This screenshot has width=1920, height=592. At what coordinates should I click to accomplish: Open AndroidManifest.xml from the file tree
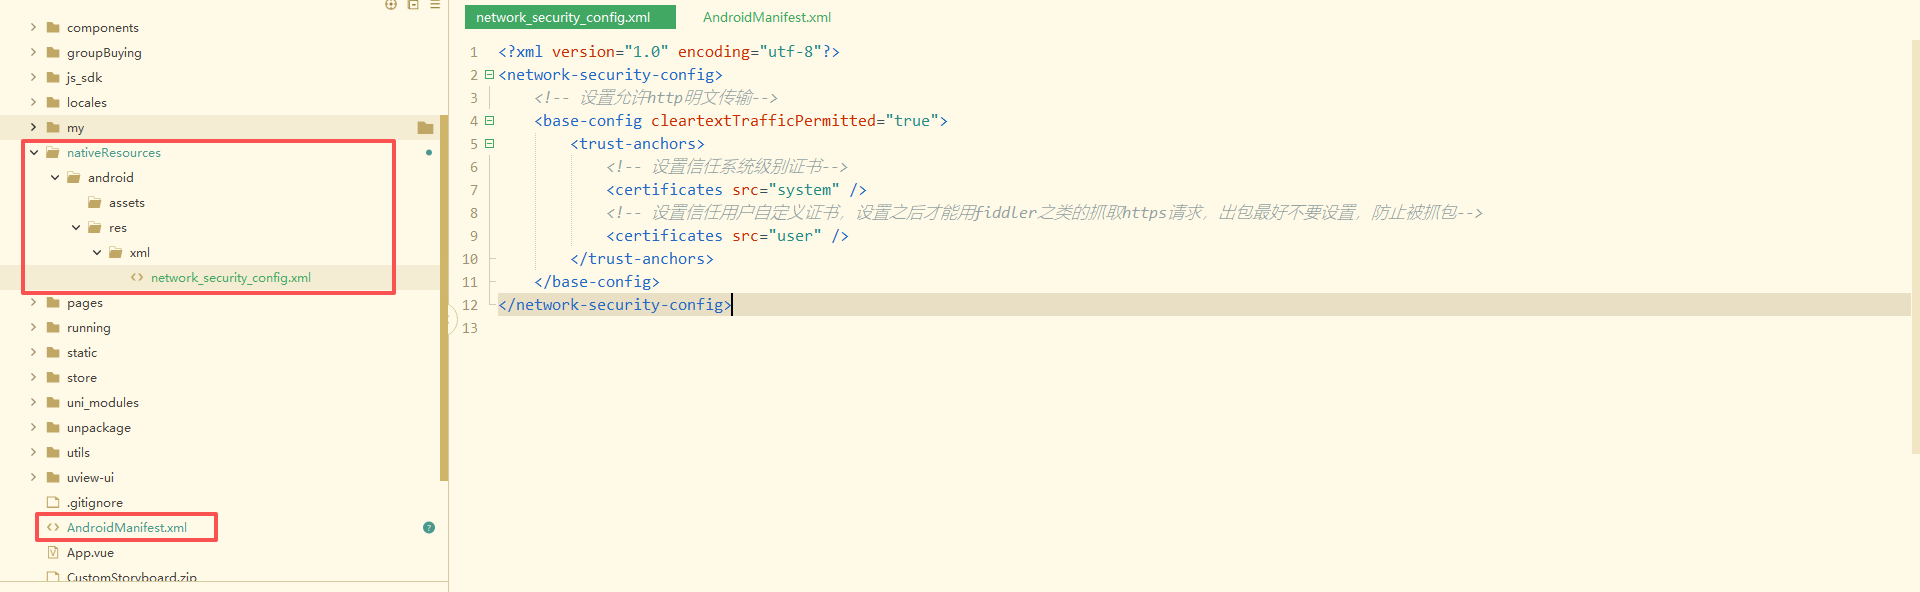pyautogui.click(x=126, y=528)
